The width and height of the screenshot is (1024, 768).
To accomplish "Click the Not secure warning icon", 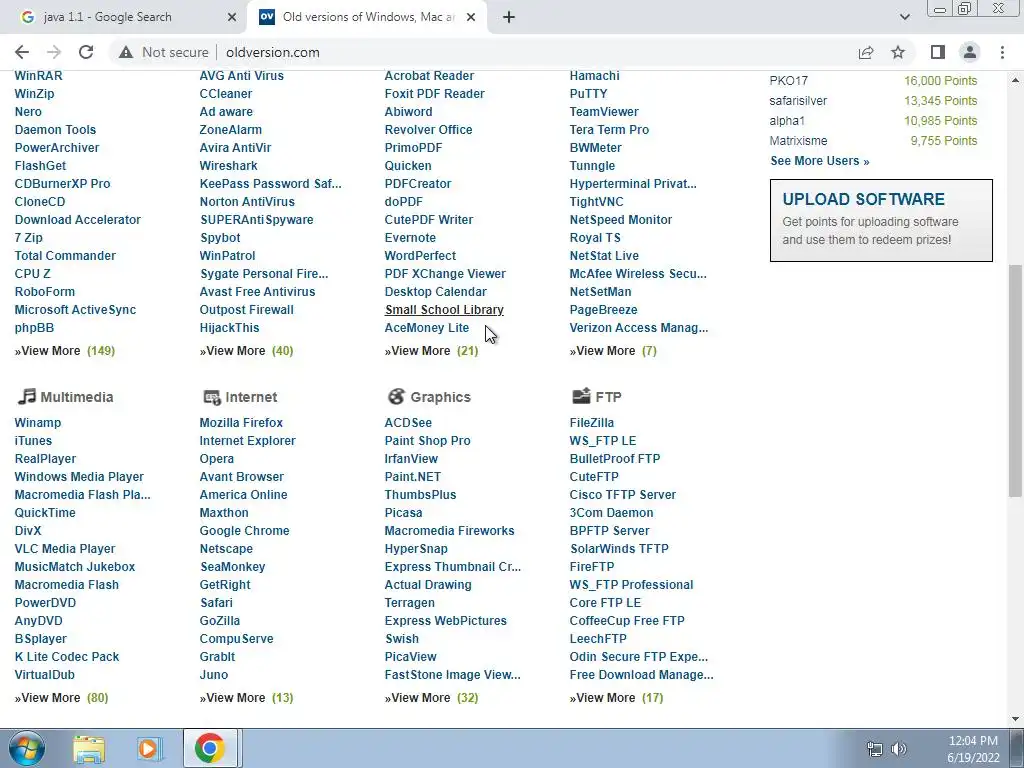I will [x=125, y=52].
